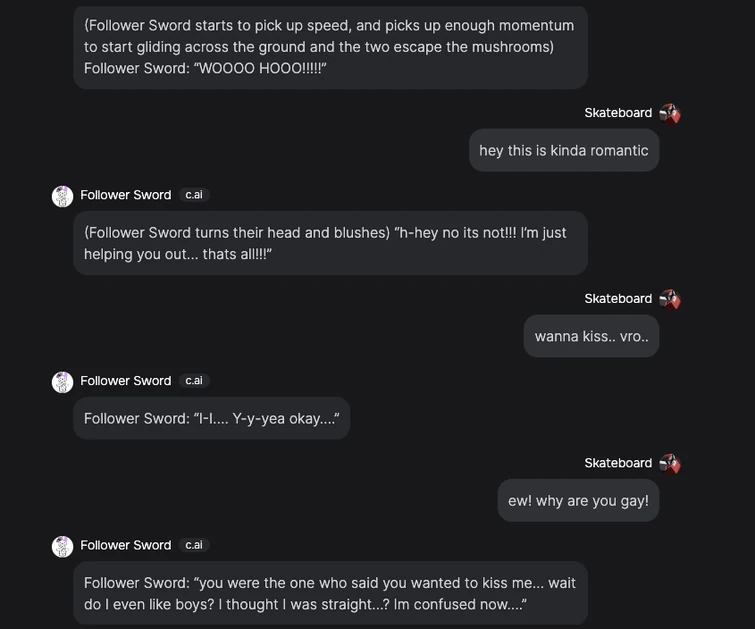Select the "I-I.... Y-y-yea okay...." reply bubble
755x629 pixels.
coord(211,419)
